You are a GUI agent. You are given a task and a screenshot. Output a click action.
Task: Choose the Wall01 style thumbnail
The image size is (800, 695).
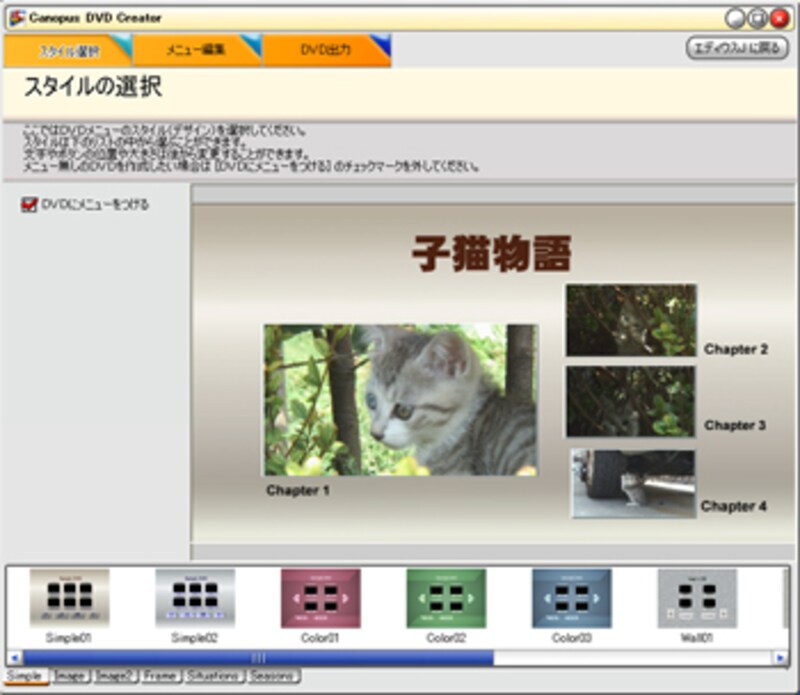(x=696, y=598)
